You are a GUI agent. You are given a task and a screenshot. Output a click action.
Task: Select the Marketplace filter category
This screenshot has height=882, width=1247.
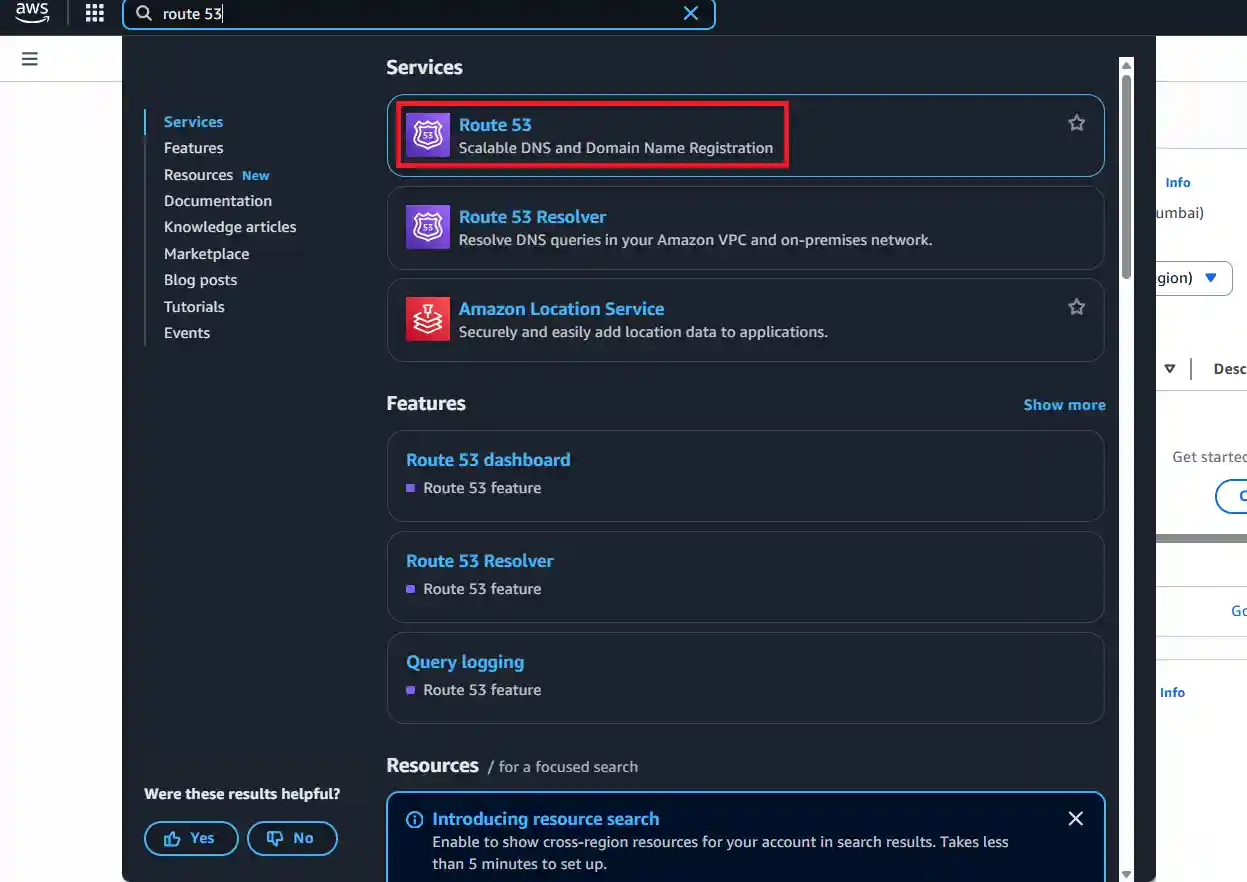pos(206,254)
